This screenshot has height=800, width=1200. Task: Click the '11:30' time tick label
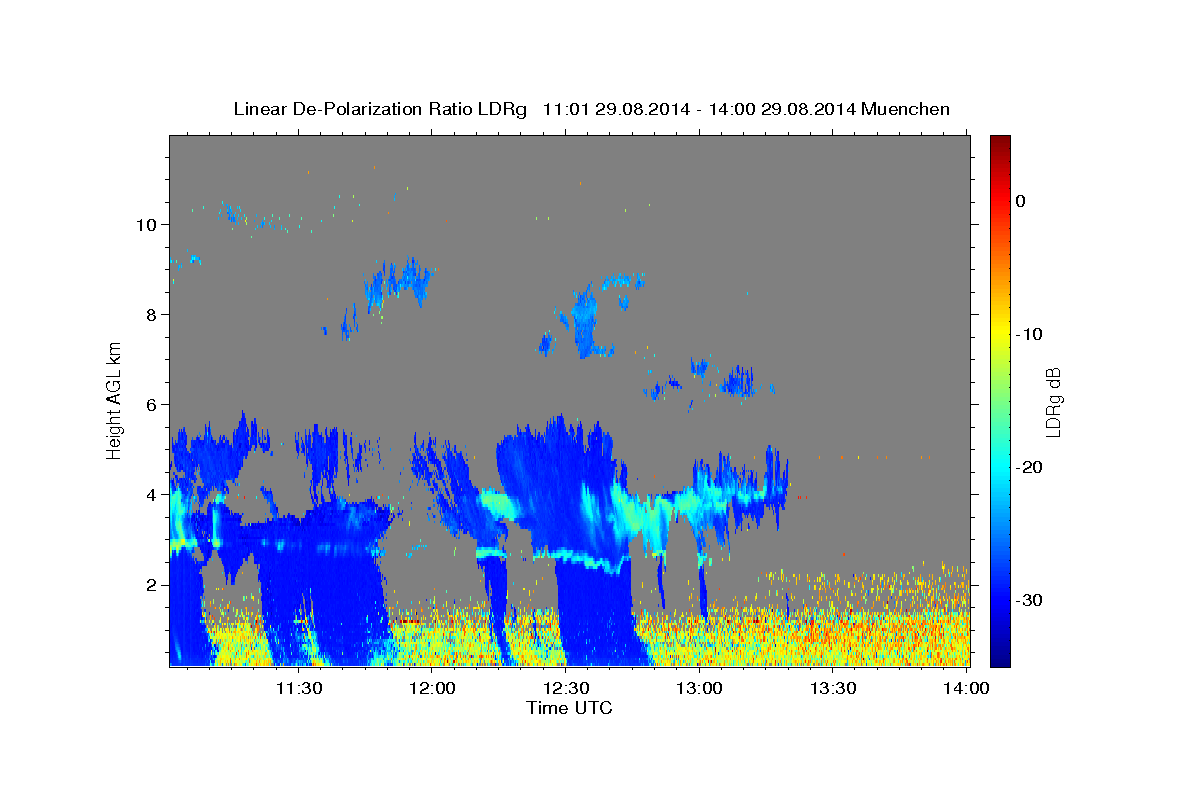[299, 688]
